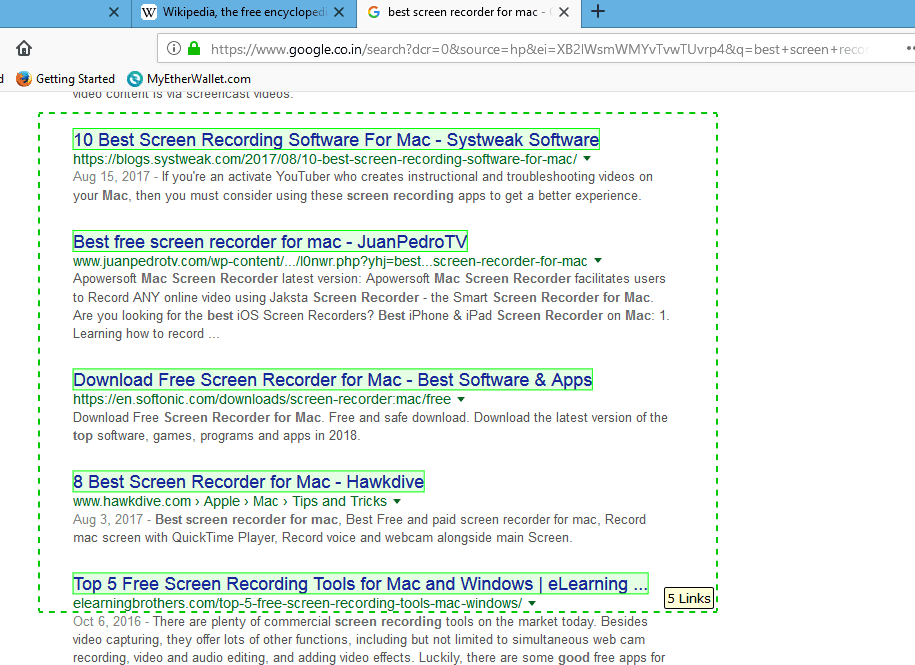Close the Wikipedia tab
The width and height of the screenshot is (915, 665).
(338, 12)
